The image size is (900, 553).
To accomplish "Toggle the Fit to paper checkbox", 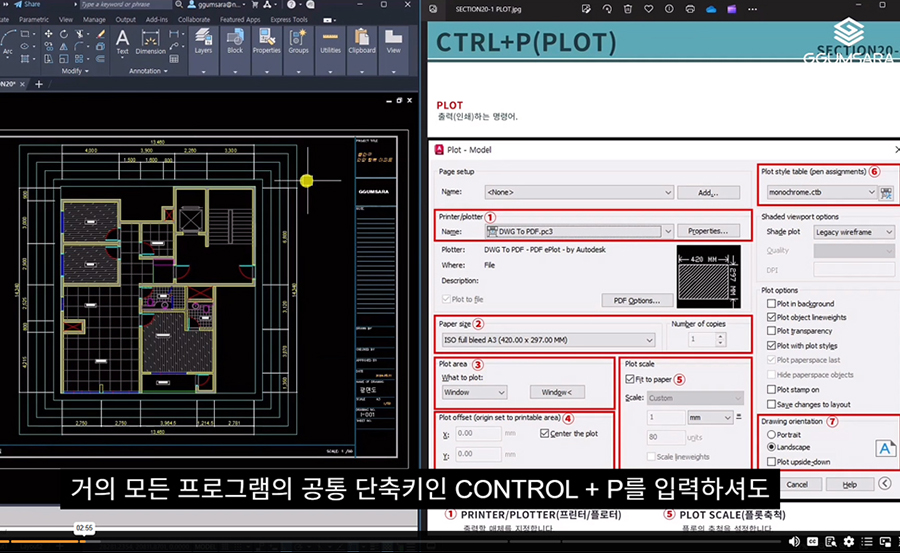I will tap(628, 379).
